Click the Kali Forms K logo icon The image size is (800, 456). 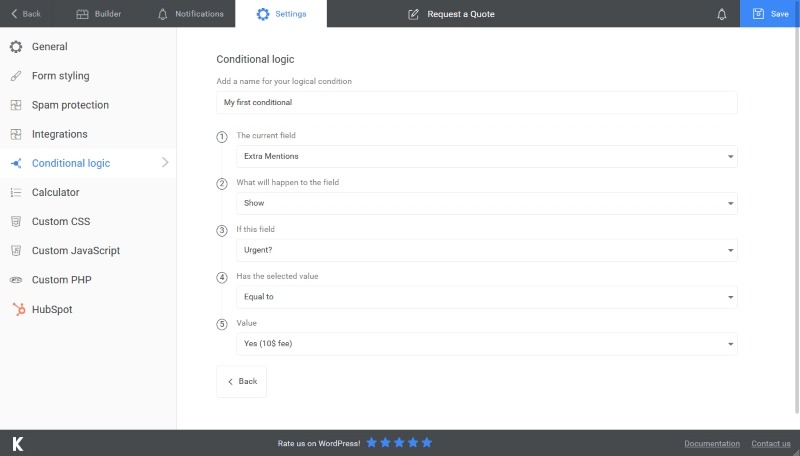click(x=17, y=443)
